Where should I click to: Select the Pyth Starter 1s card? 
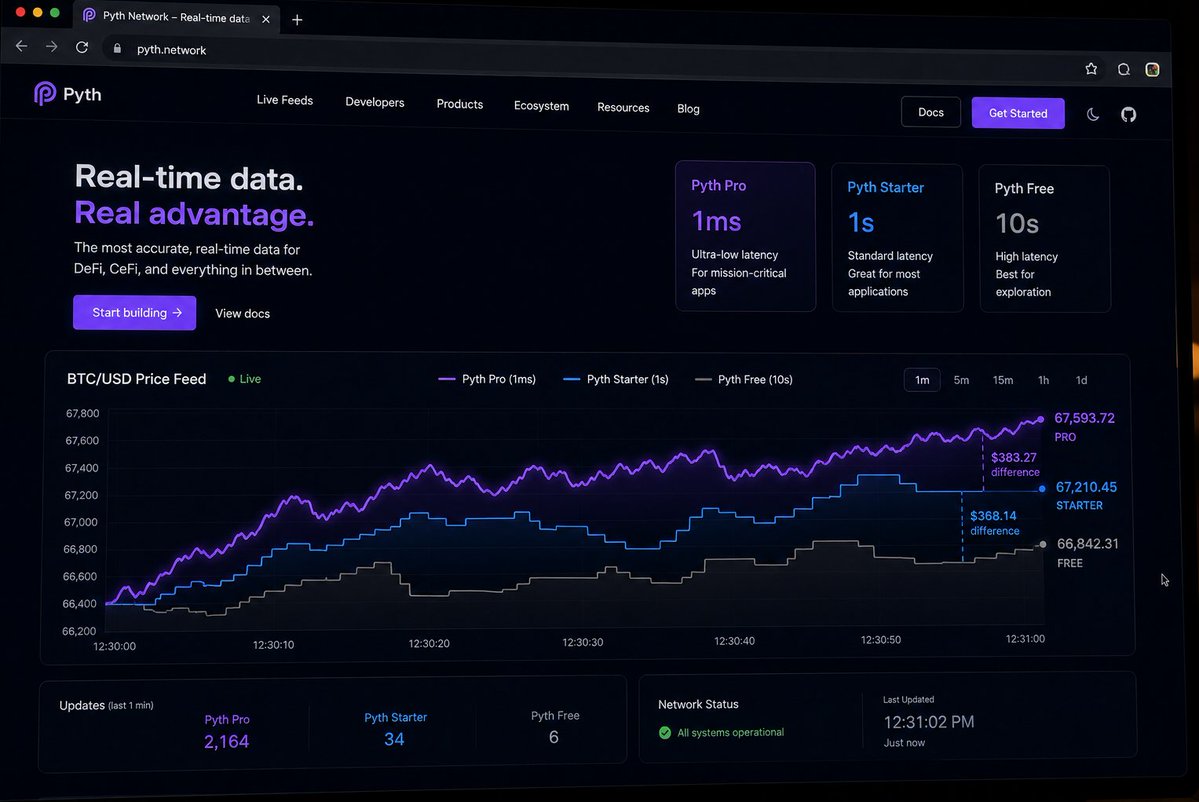pos(898,238)
